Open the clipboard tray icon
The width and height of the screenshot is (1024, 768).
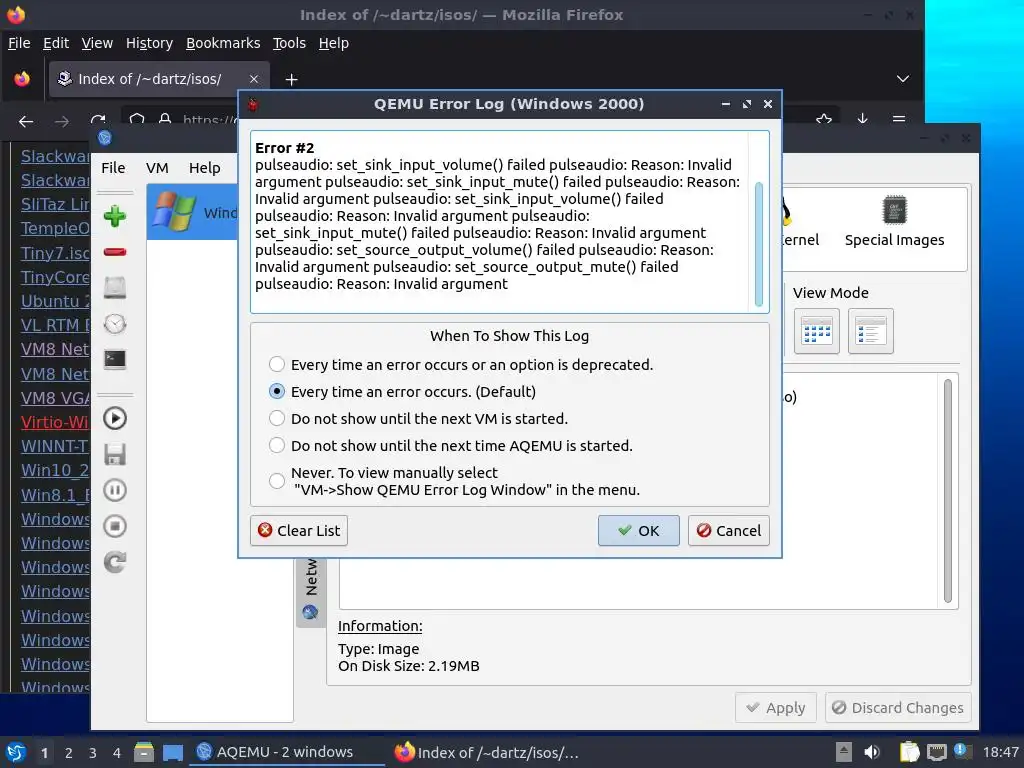[909, 752]
